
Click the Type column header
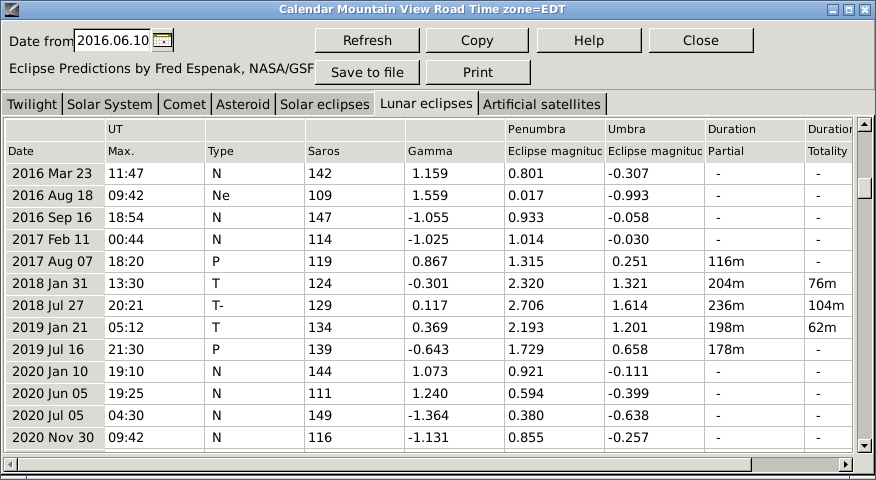[255, 151]
